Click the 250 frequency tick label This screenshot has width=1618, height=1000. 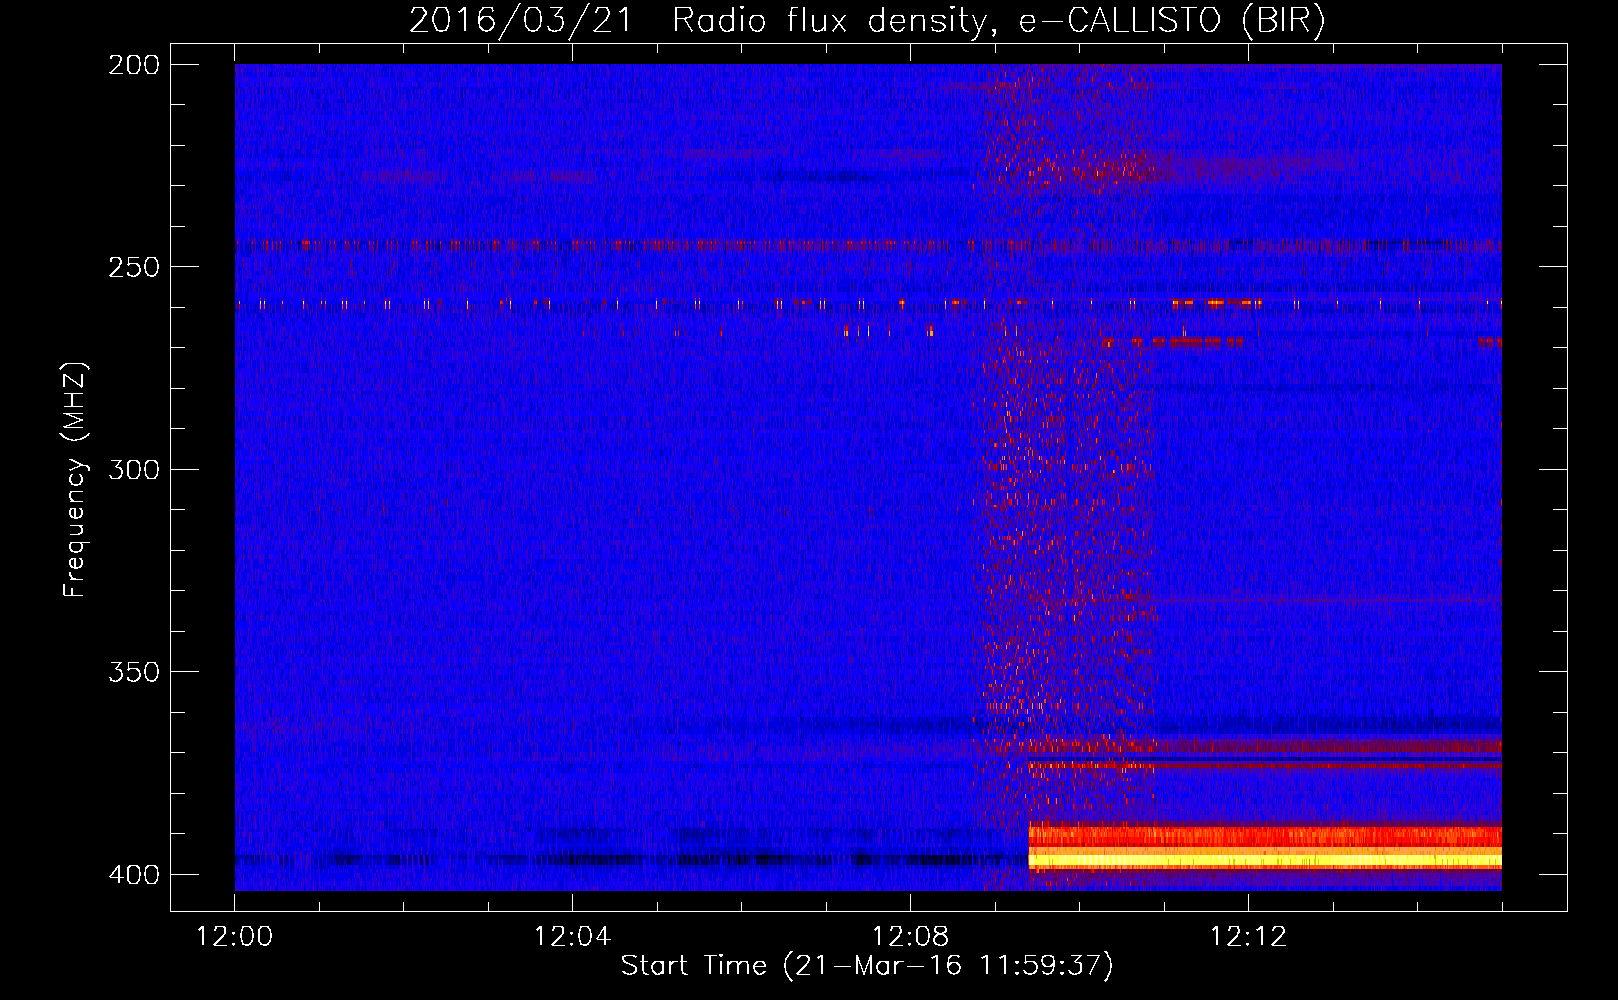click(134, 267)
